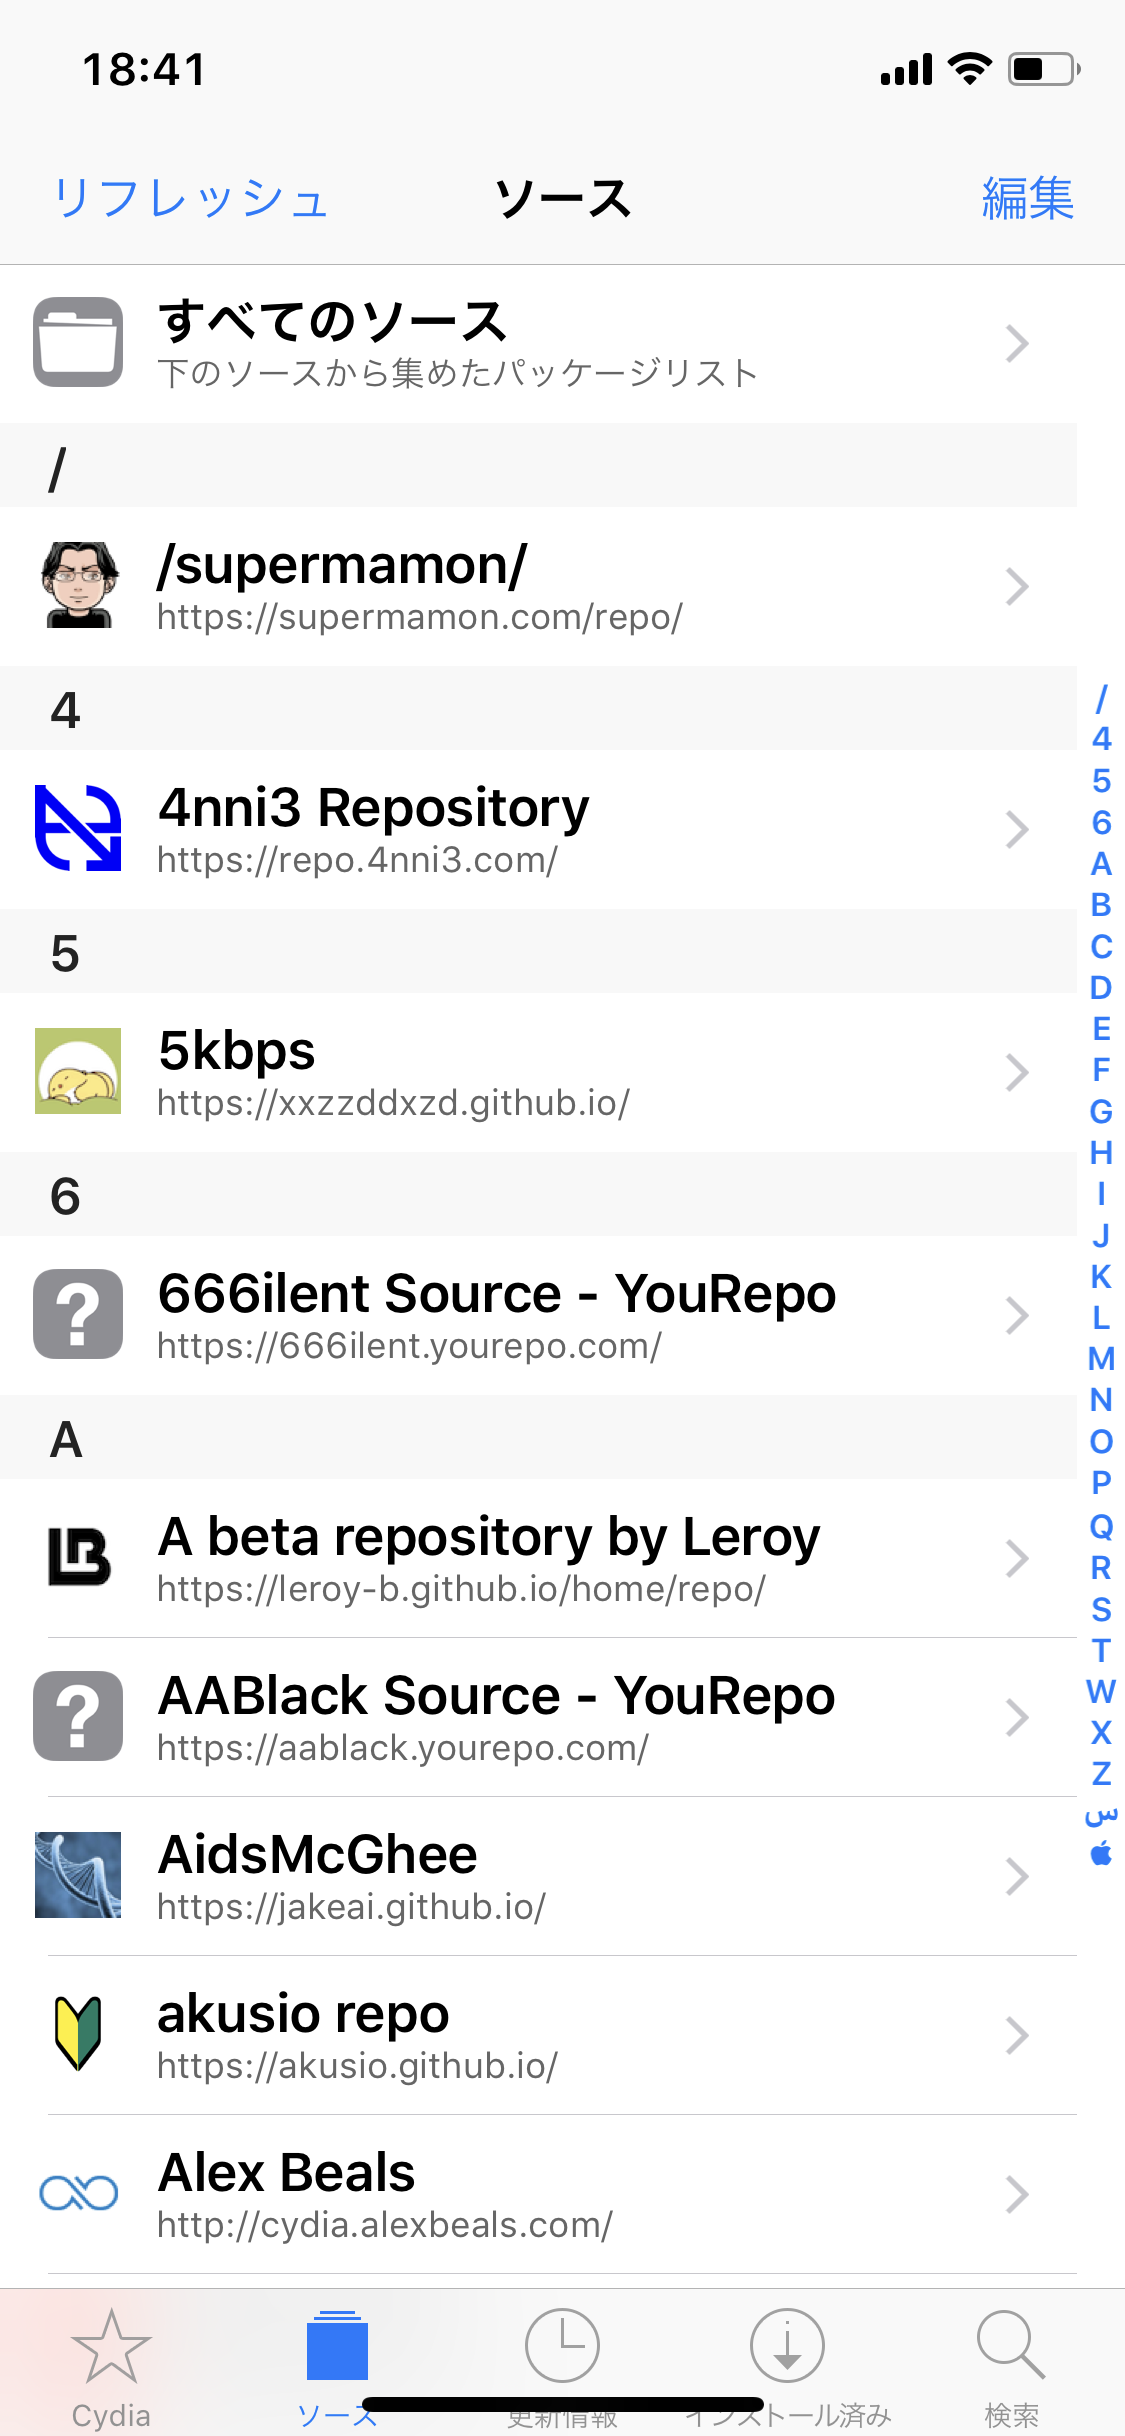This screenshot has width=1125, height=2436.
Task: Tap the 4nni3 Repository logo icon
Action: 78,828
